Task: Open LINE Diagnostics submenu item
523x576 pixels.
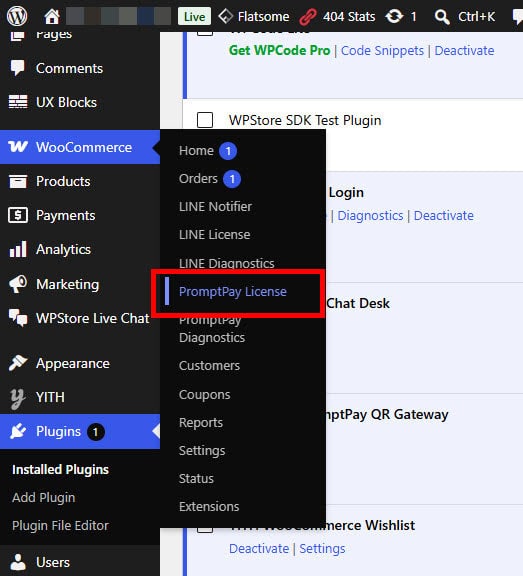Action: (x=227, y=263)
